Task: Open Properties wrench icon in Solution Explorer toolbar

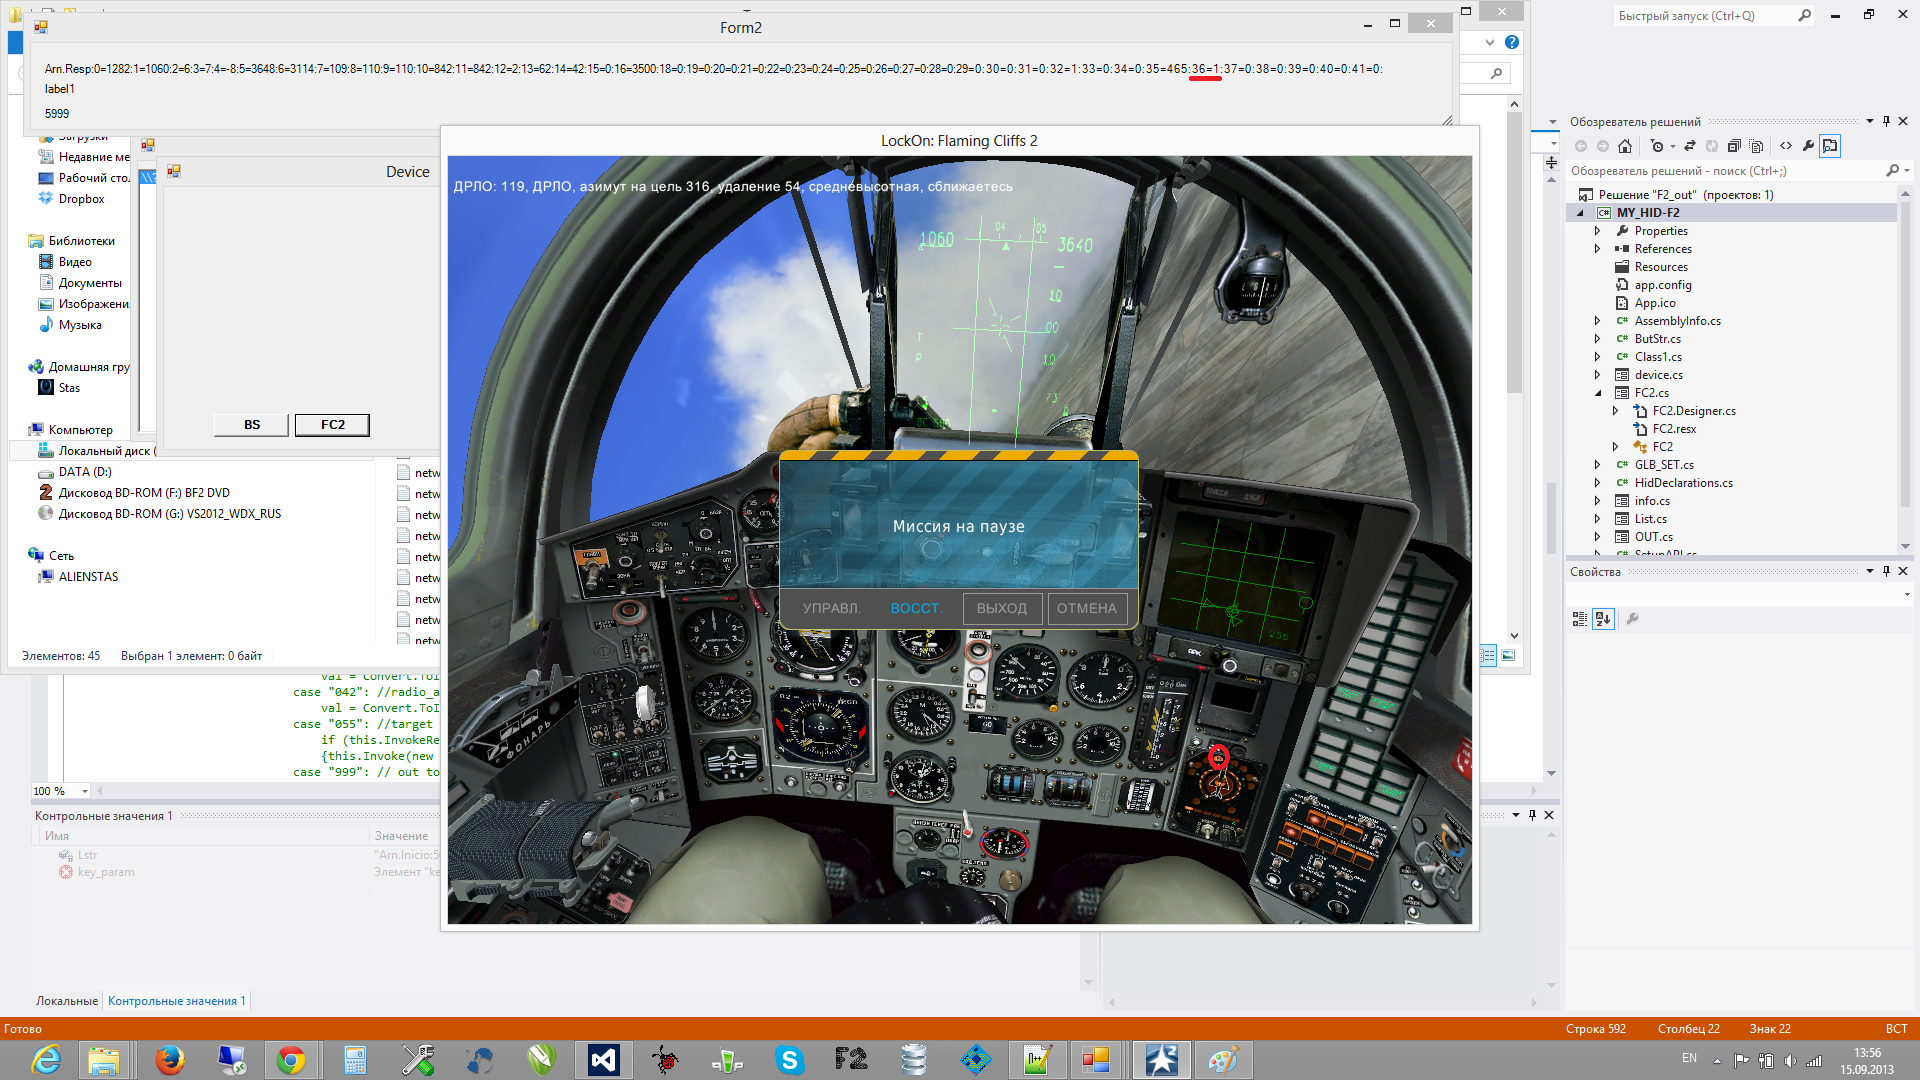Action: point(1808,146)
